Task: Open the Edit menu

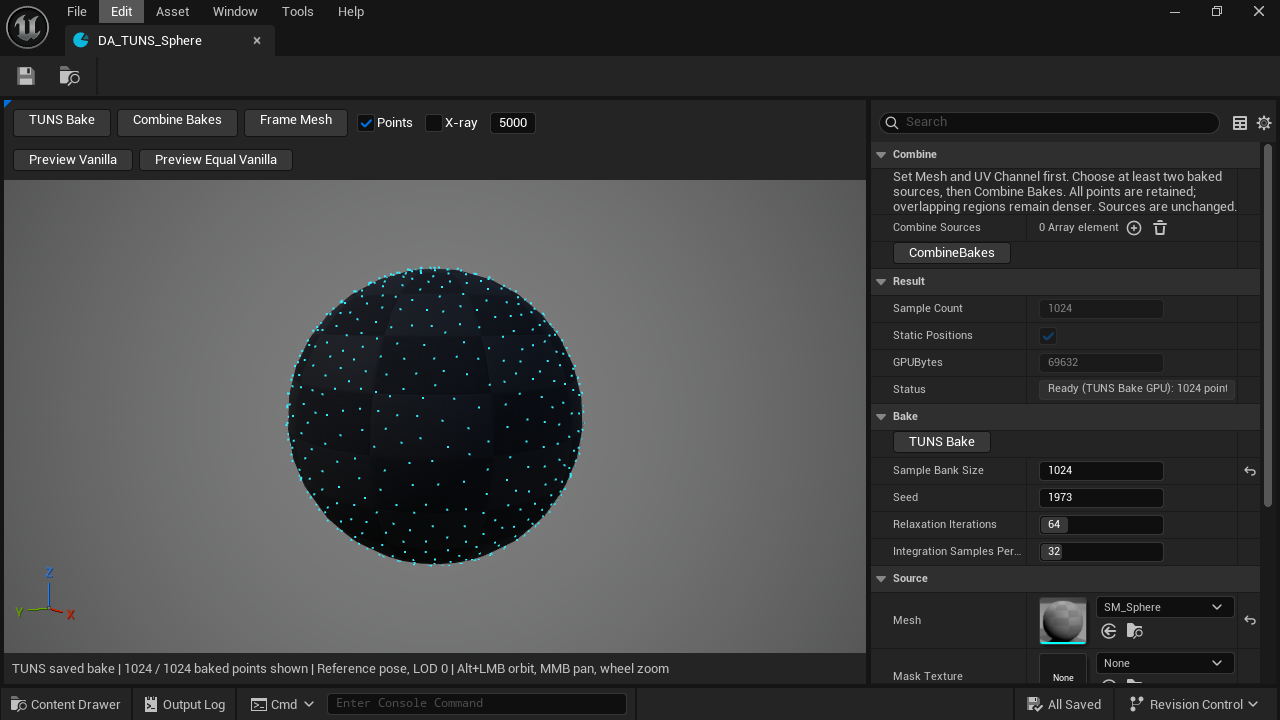Action: (121, 12)
